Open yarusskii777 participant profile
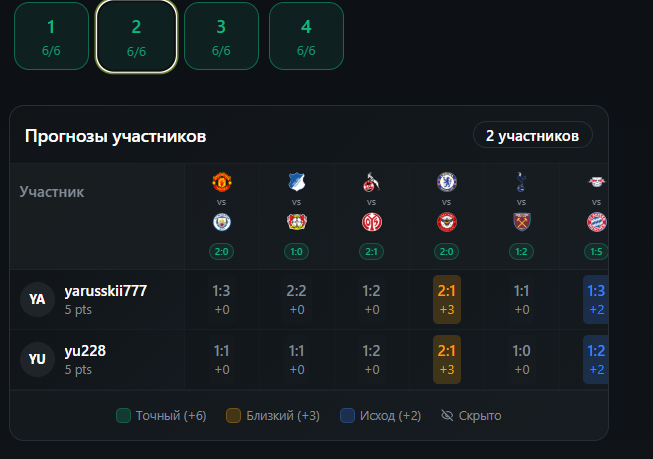Screen dimensions: 653x459 click(105, 291)
